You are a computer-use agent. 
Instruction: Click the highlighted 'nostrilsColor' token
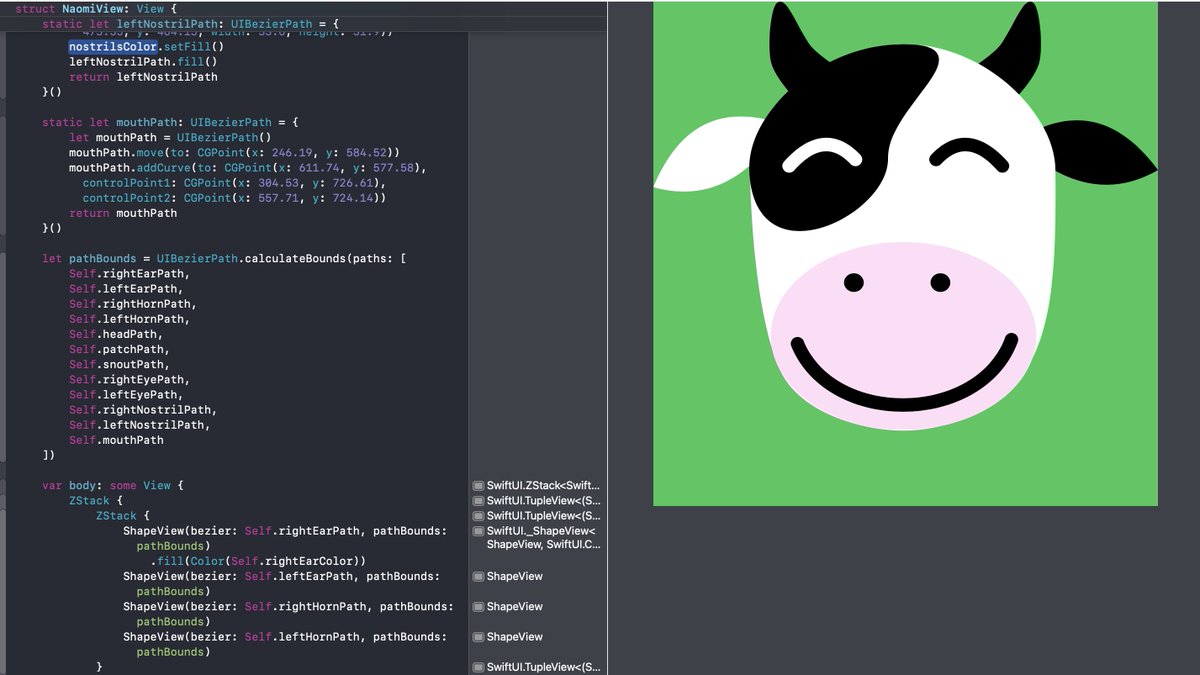(x=113, y=46)
